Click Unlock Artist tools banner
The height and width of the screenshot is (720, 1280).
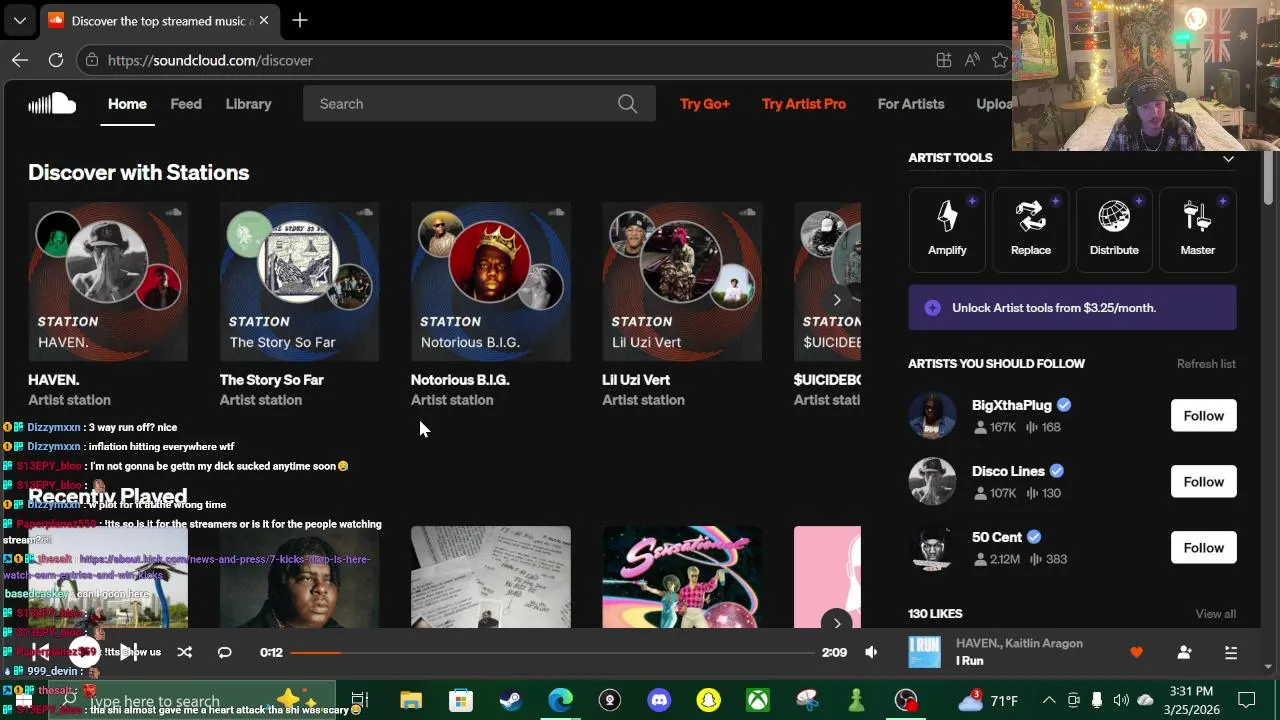(1072, 308)
